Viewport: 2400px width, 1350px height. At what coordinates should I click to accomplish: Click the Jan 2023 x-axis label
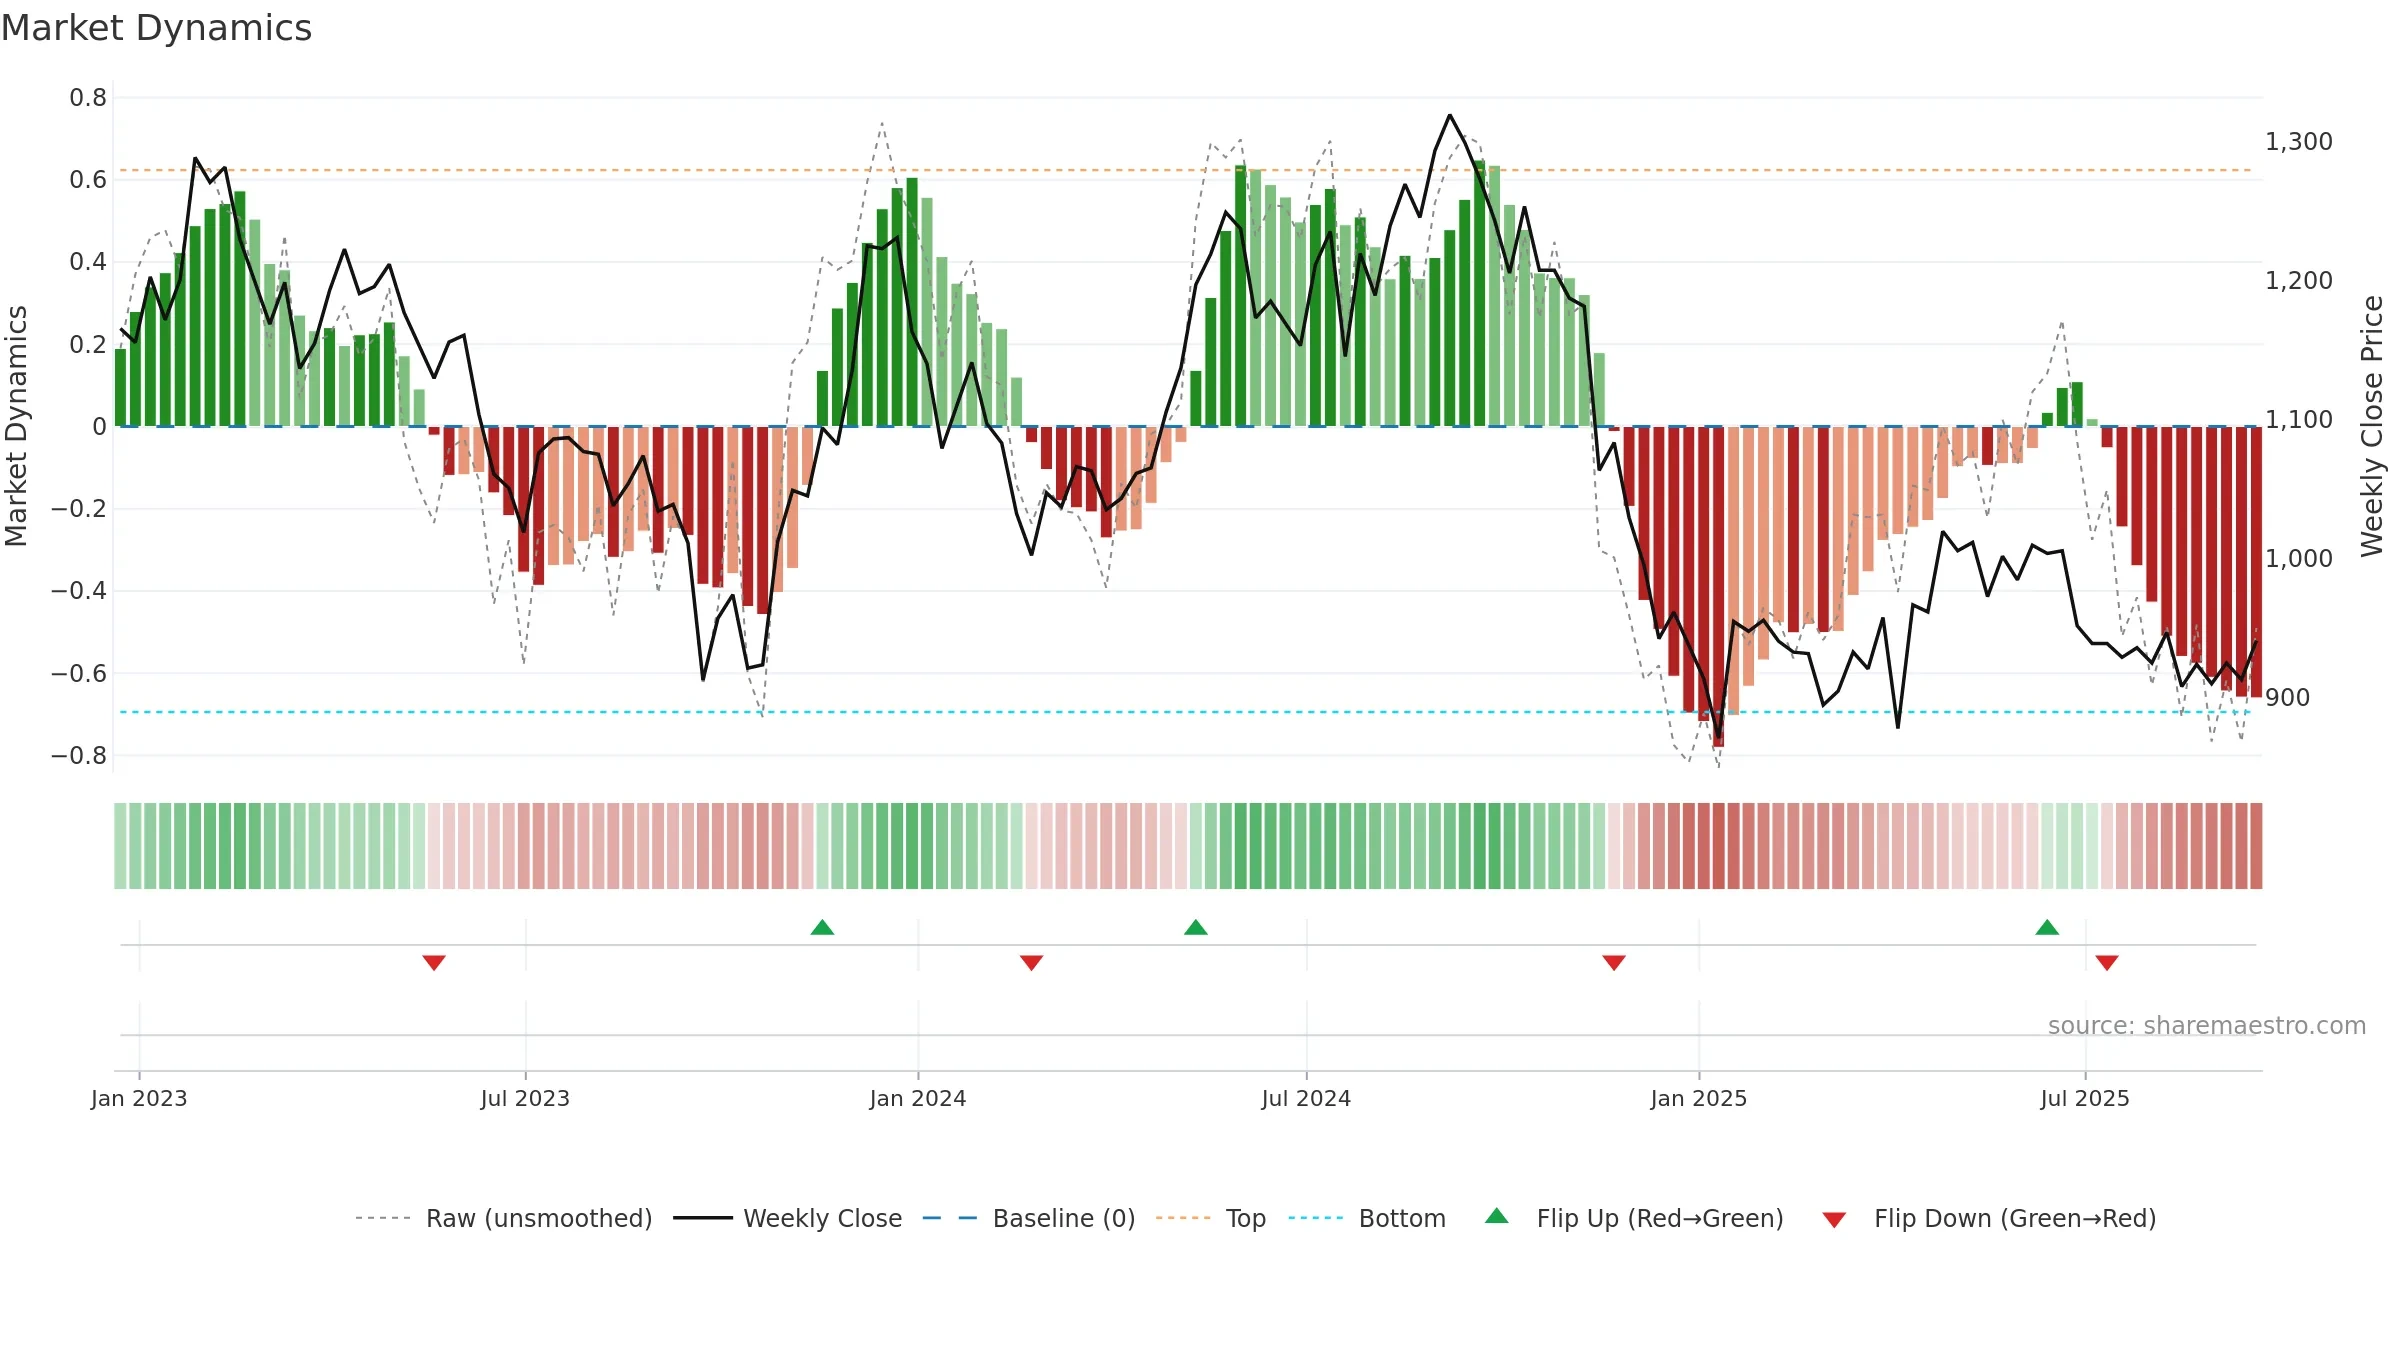139,1098
